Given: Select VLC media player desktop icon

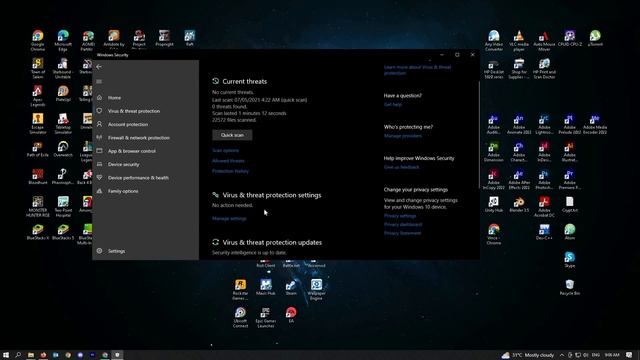Looking at the screenshot, I should coord(519,40).
